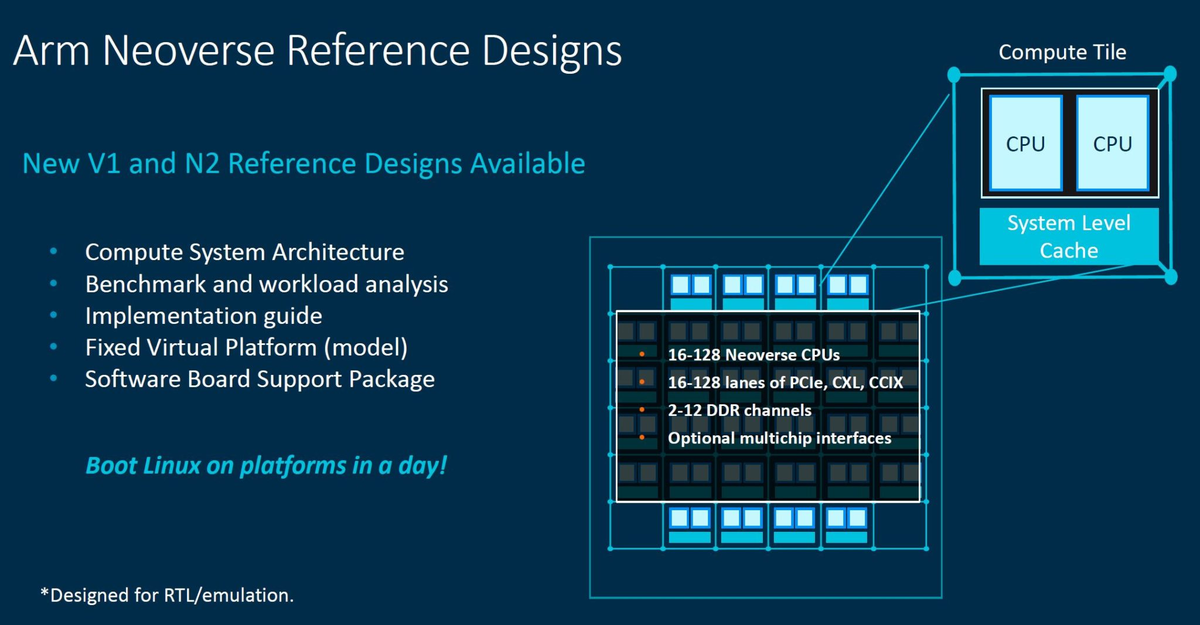Viewport: 1200px width, 625px height.
Task: Select the Arm Neoverse Reference Designs title
Action: tap(318, 50)
